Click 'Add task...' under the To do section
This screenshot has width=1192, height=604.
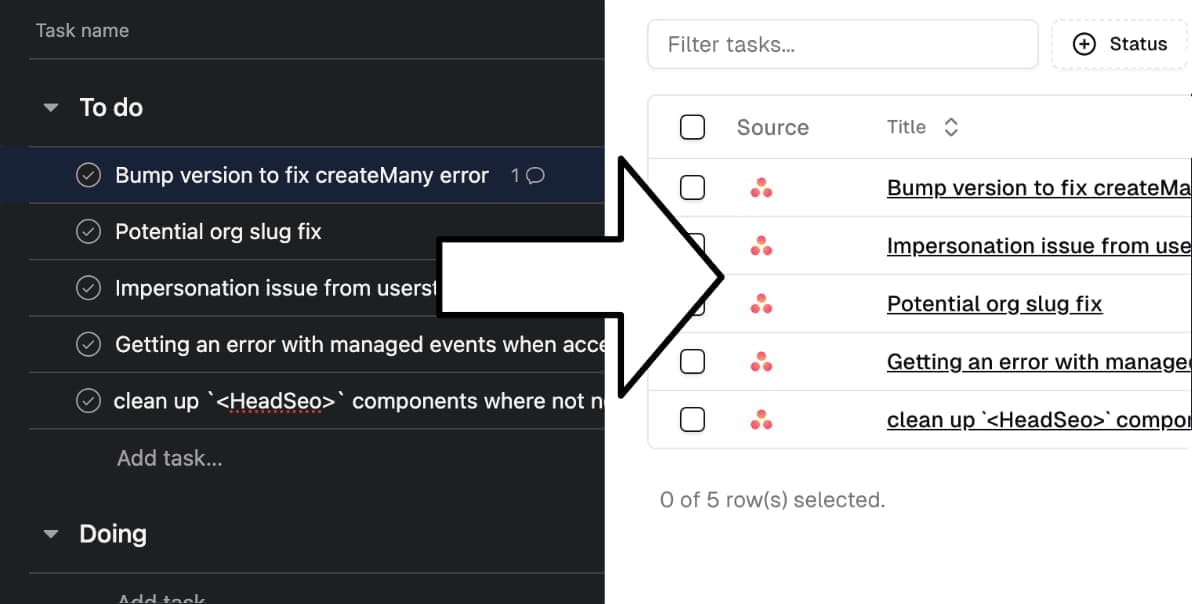click(x=169, y=458)
